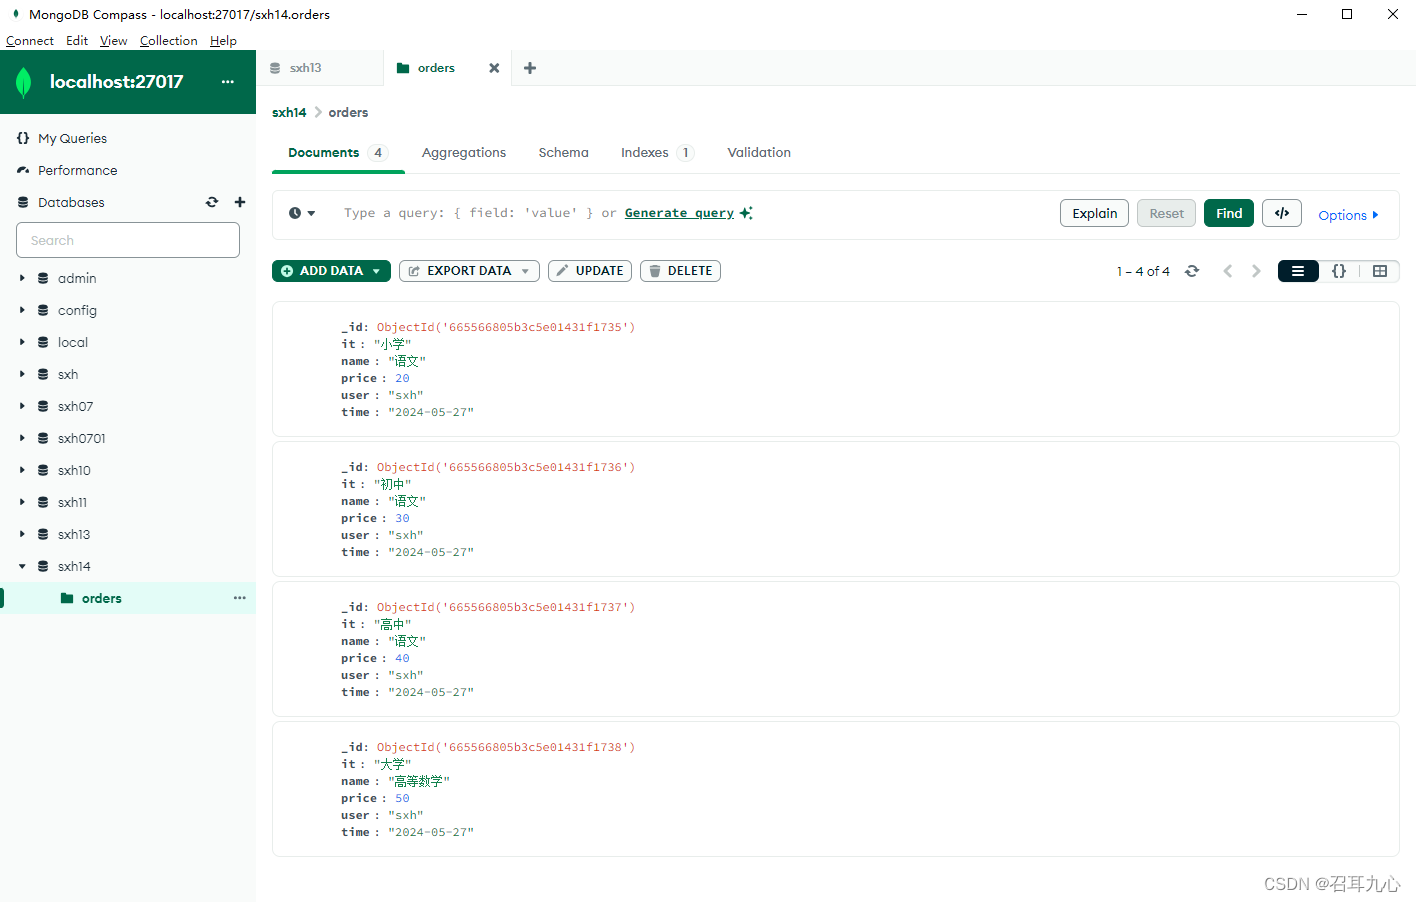
Task: Click the Generate query link
Action: click(x=679, y=213)
